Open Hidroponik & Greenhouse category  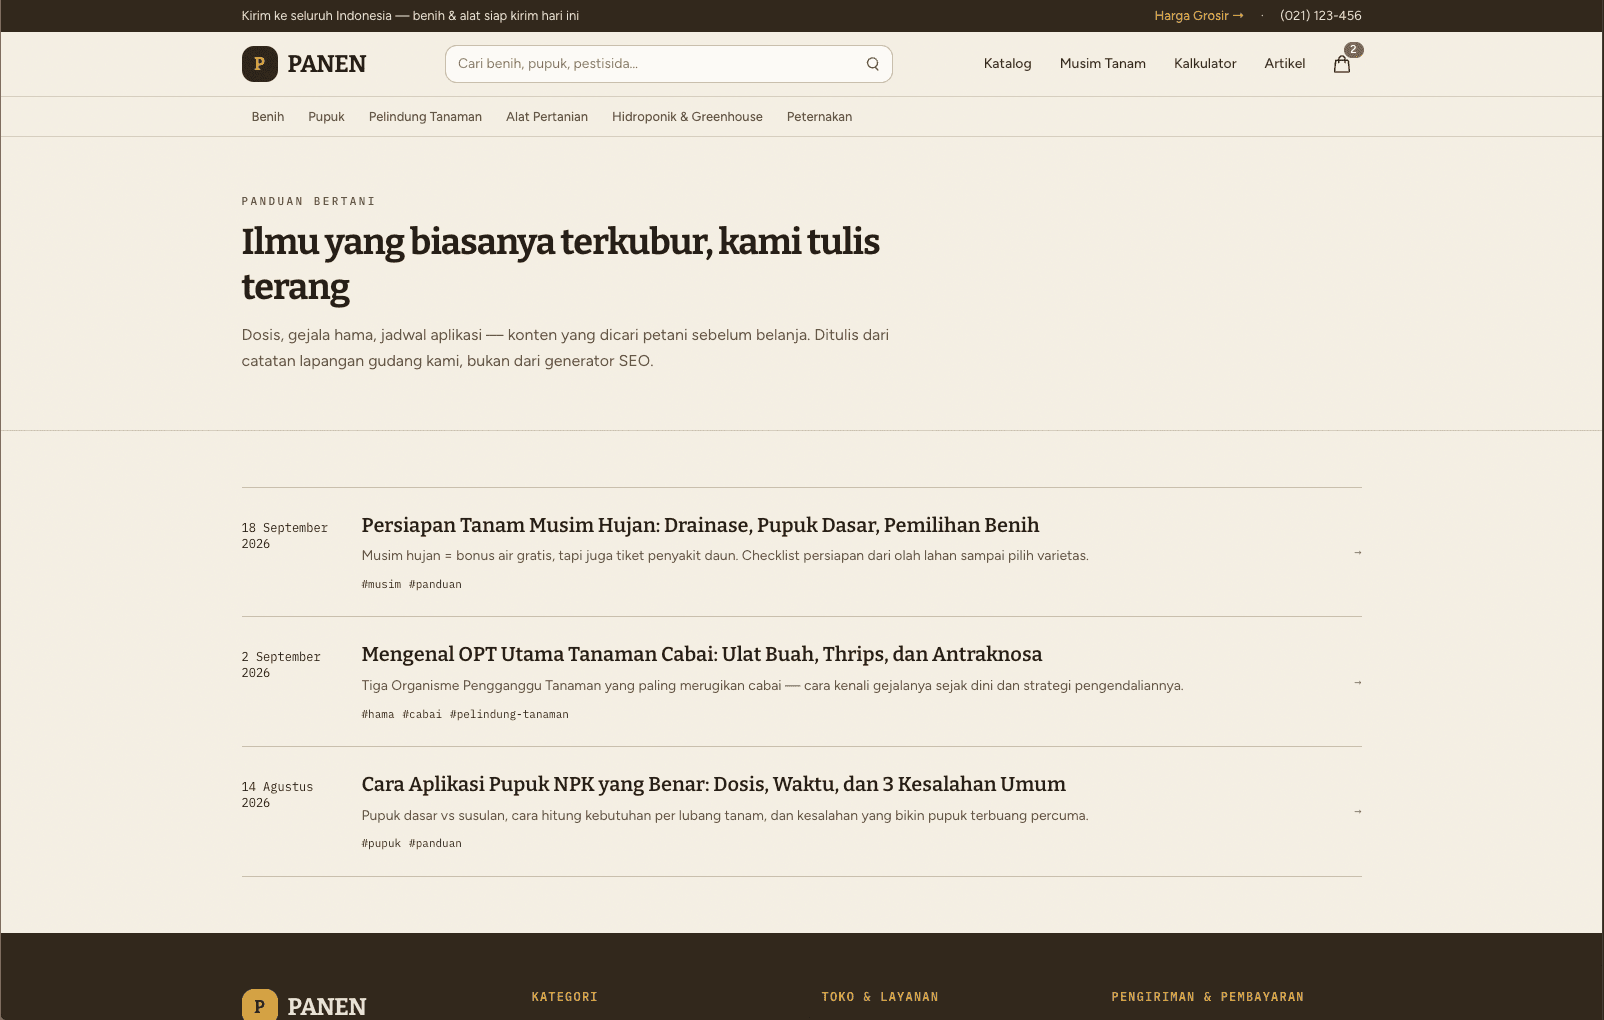(687, 117)
